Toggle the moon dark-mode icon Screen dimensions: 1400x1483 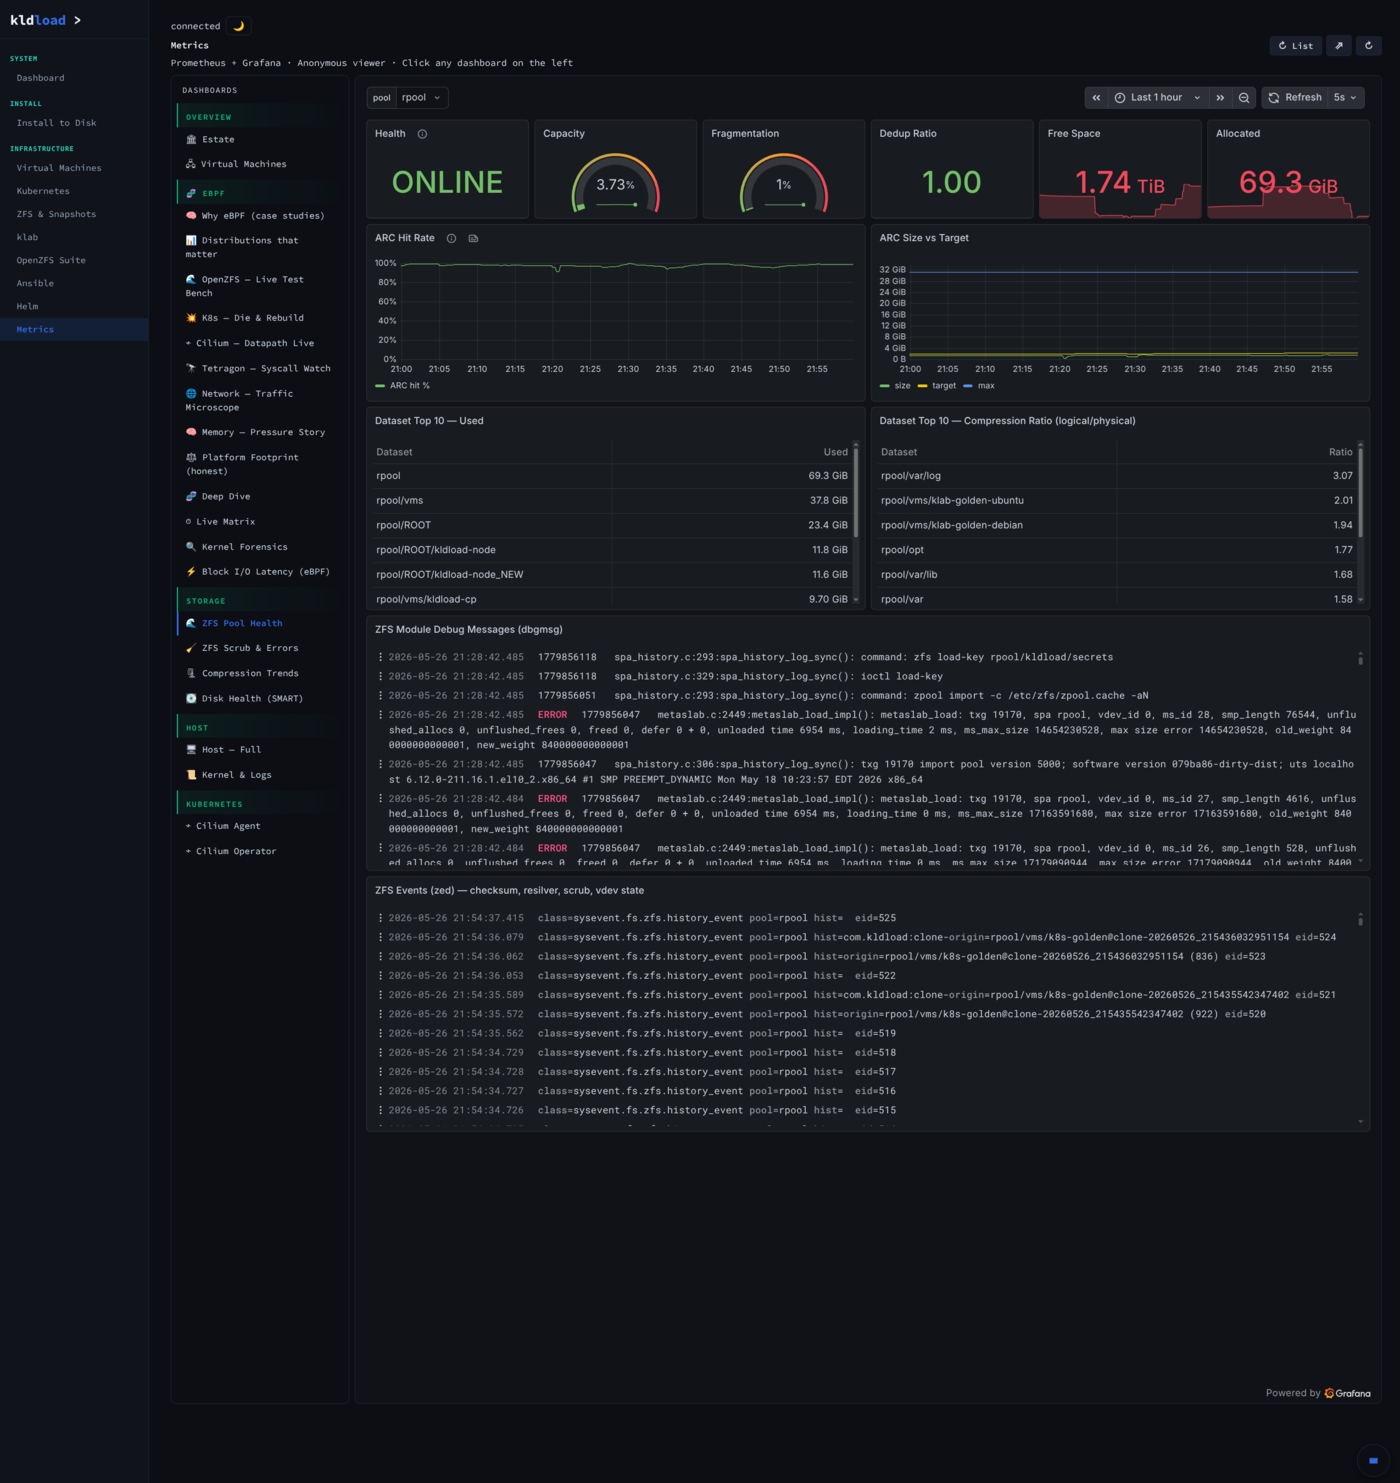click(x=238, y=26)
